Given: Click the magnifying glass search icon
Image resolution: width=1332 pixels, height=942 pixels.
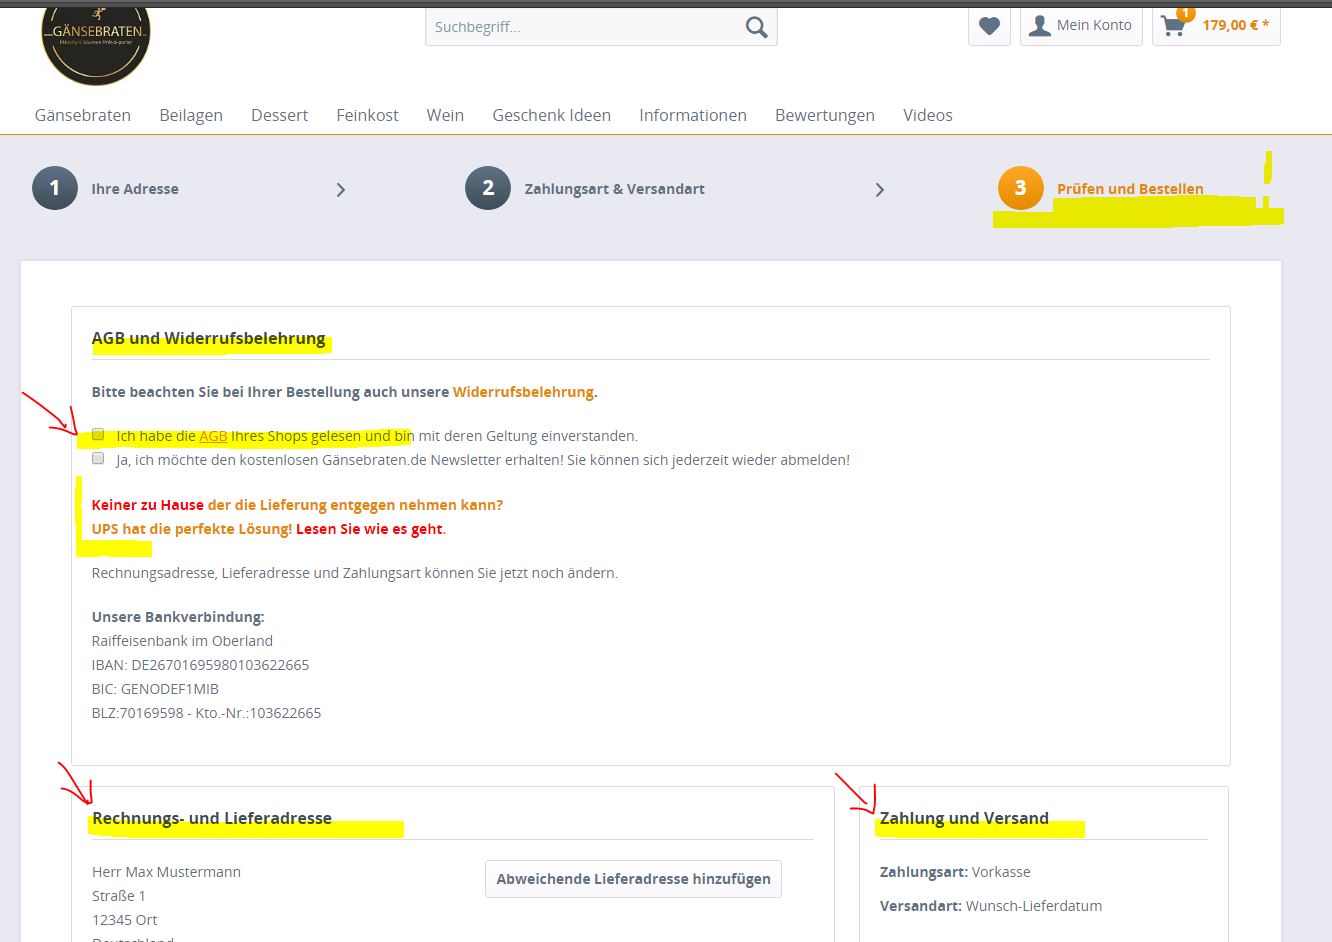Looking at the screenshot, I should pyautogui.click(x=756, y=28).
